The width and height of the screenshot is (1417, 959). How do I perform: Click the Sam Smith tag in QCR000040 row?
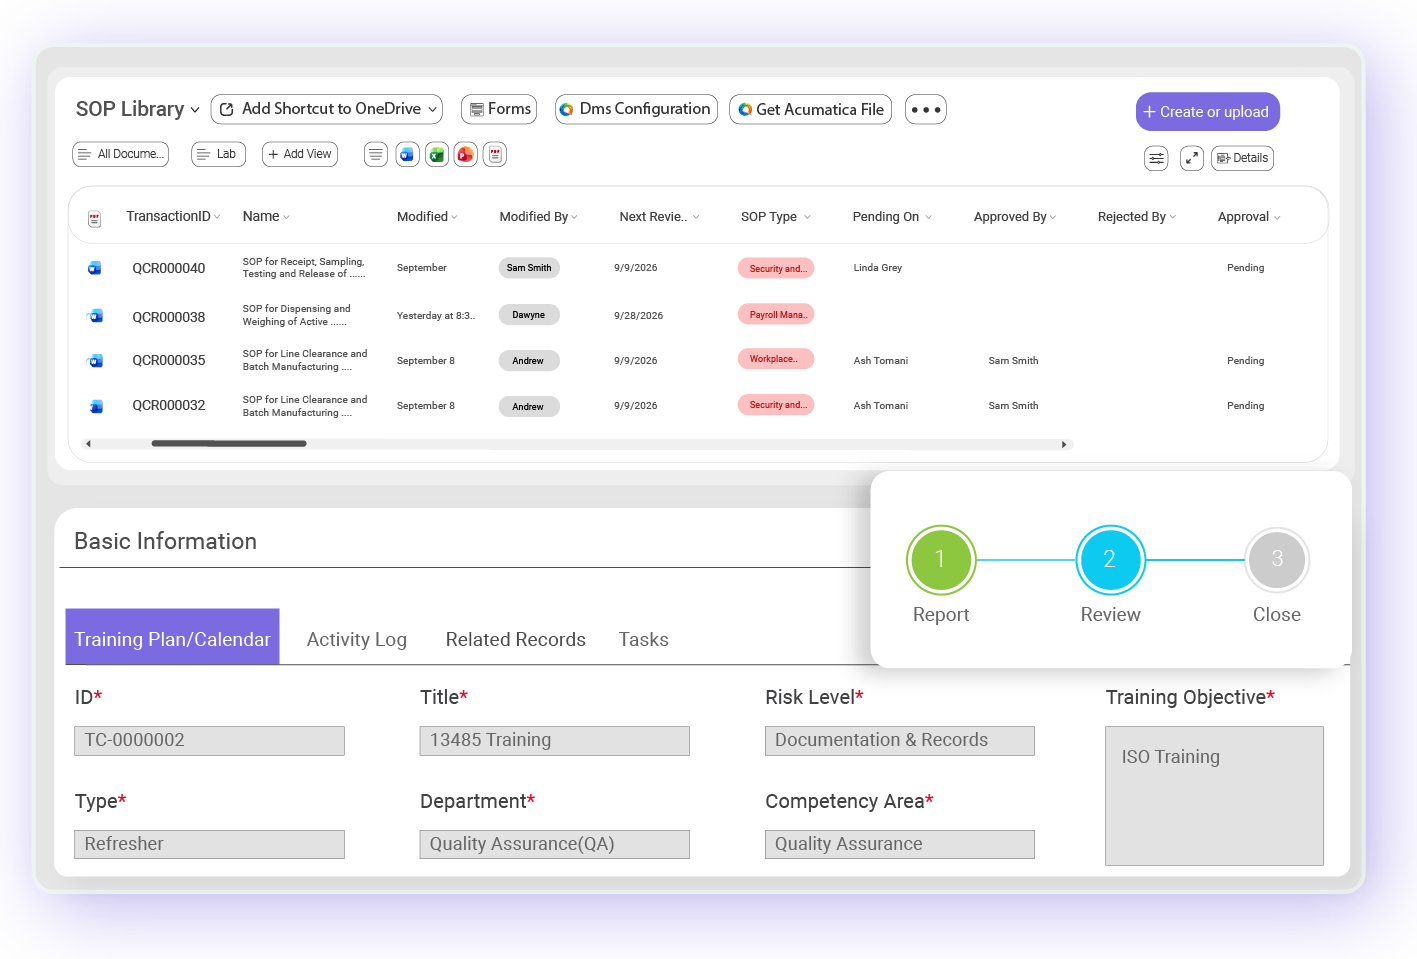[x=529, y=268]
